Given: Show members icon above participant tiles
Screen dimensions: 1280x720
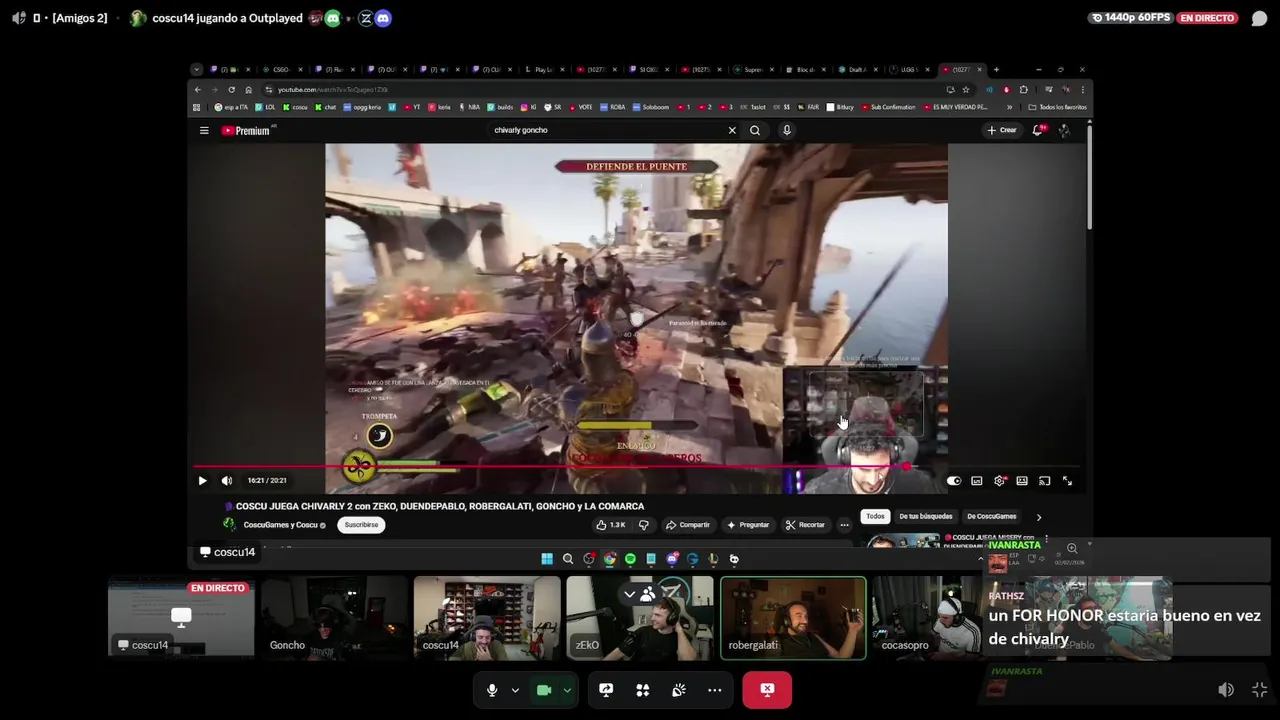Looking at the screenshot, I should pyautogui.click(x=648, y=594).
